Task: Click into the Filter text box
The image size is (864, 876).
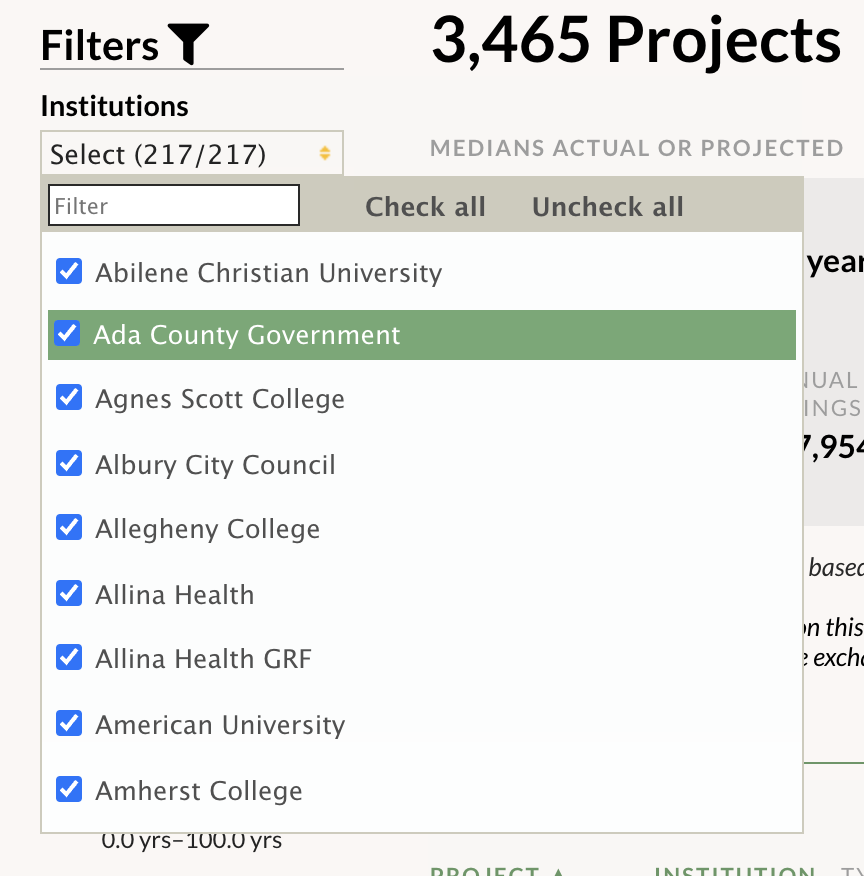Action: tap(174, 205)
